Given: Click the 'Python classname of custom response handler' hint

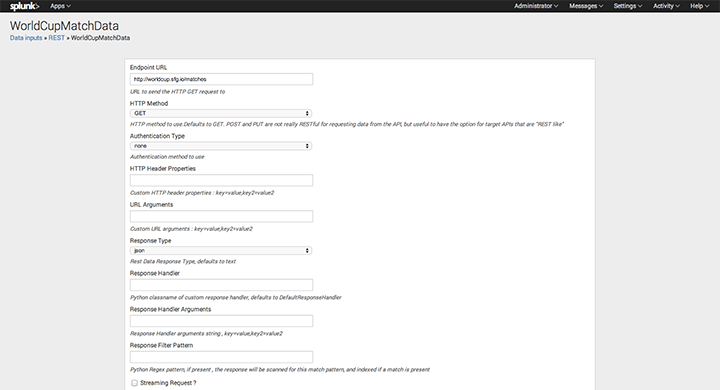Looking at the screenshot, I should pos(236,298).
